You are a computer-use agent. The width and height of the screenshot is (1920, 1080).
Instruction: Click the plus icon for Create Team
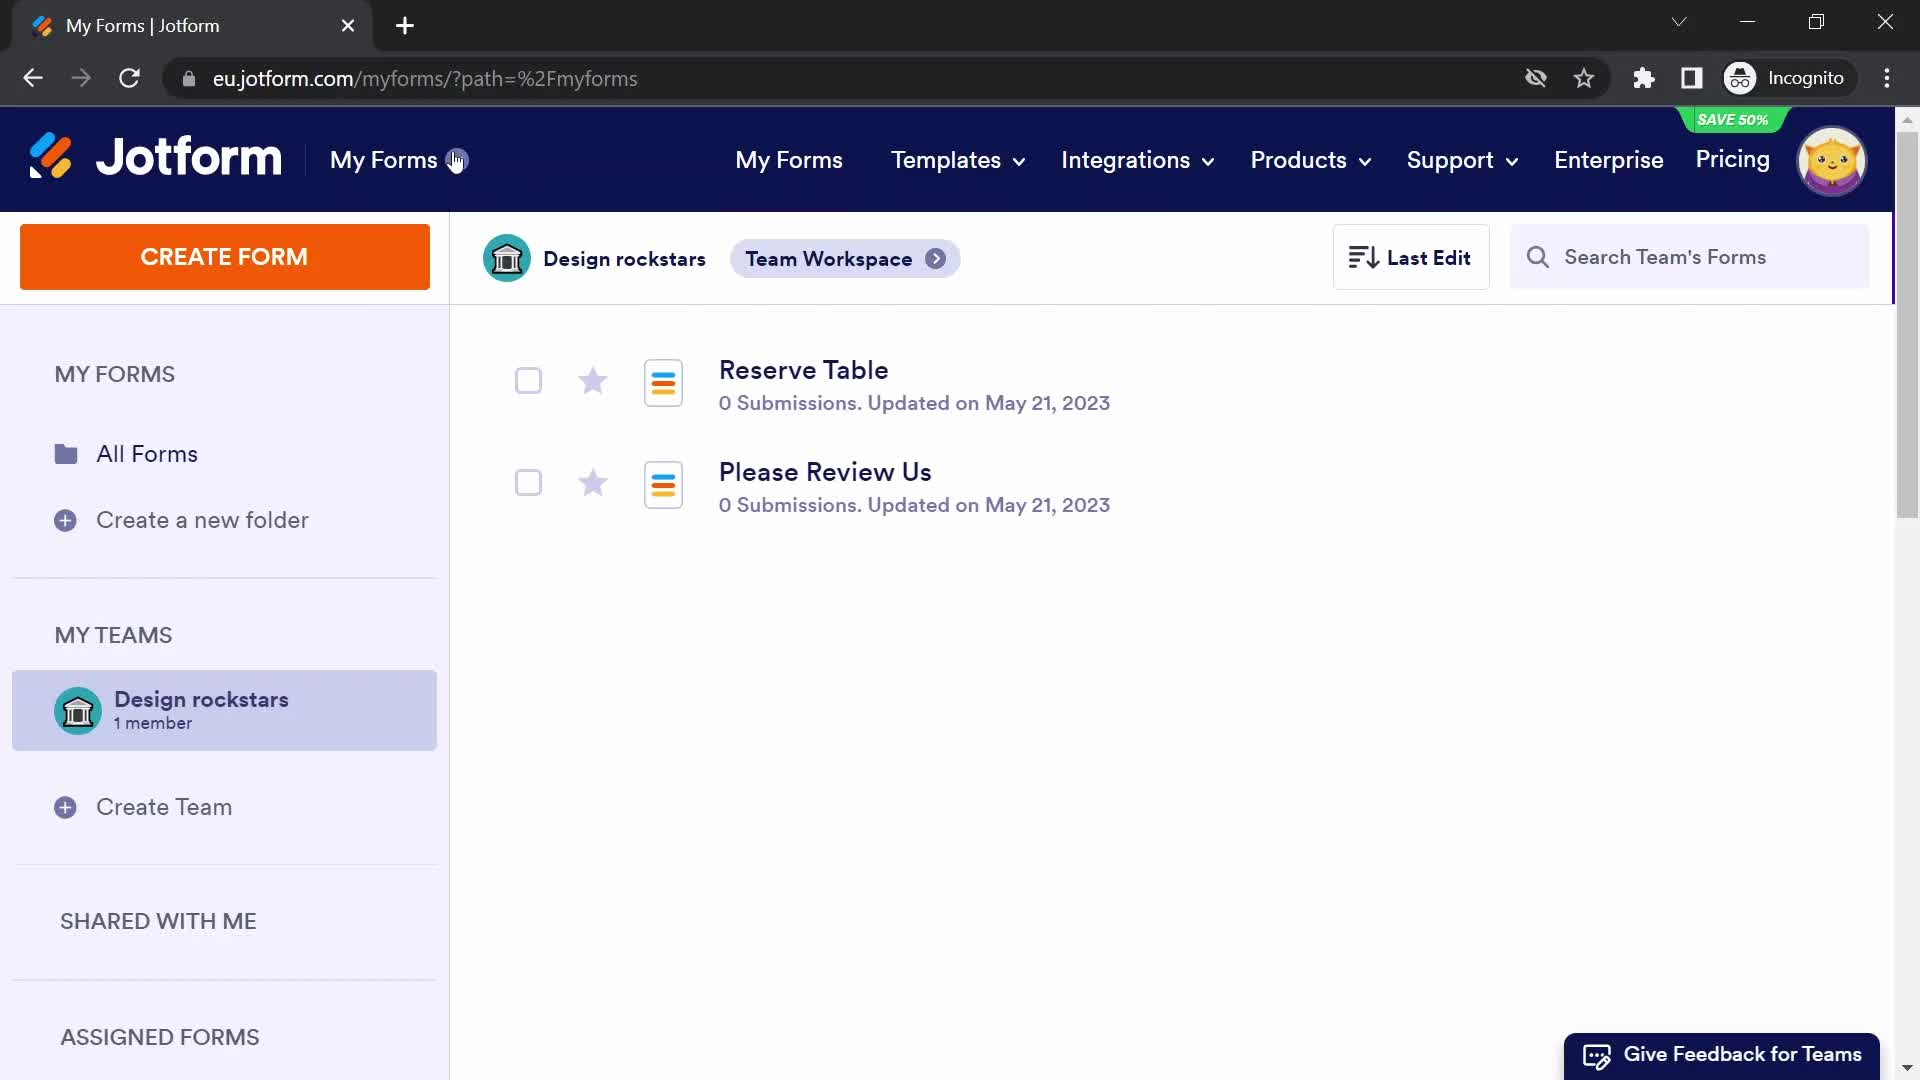[x=65, y=808]
